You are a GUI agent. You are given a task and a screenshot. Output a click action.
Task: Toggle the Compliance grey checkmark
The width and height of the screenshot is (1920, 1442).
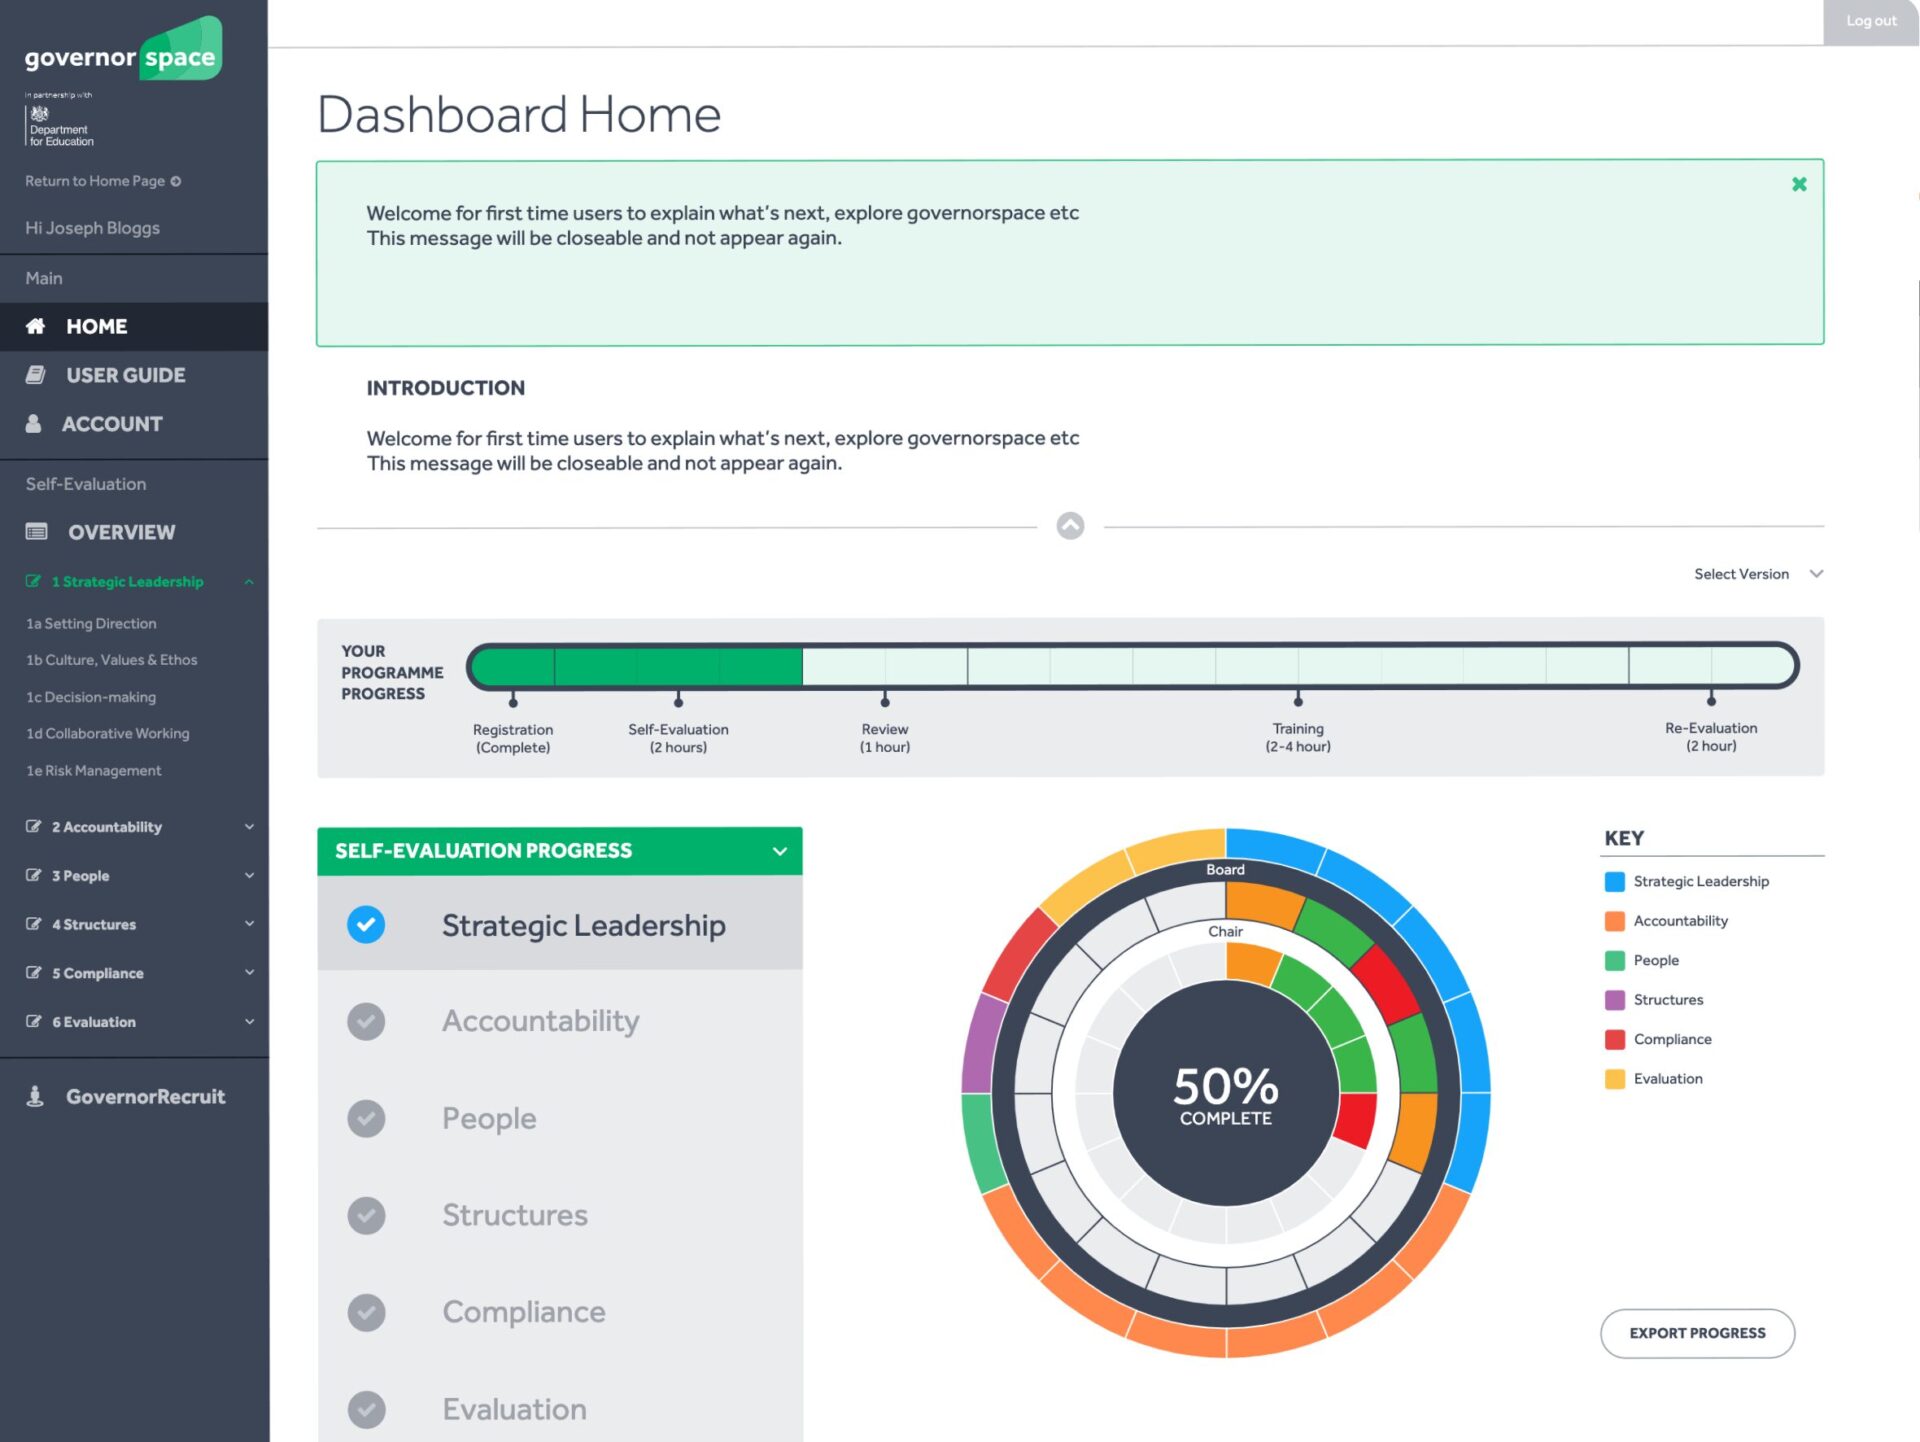(x=366, y=1312)
